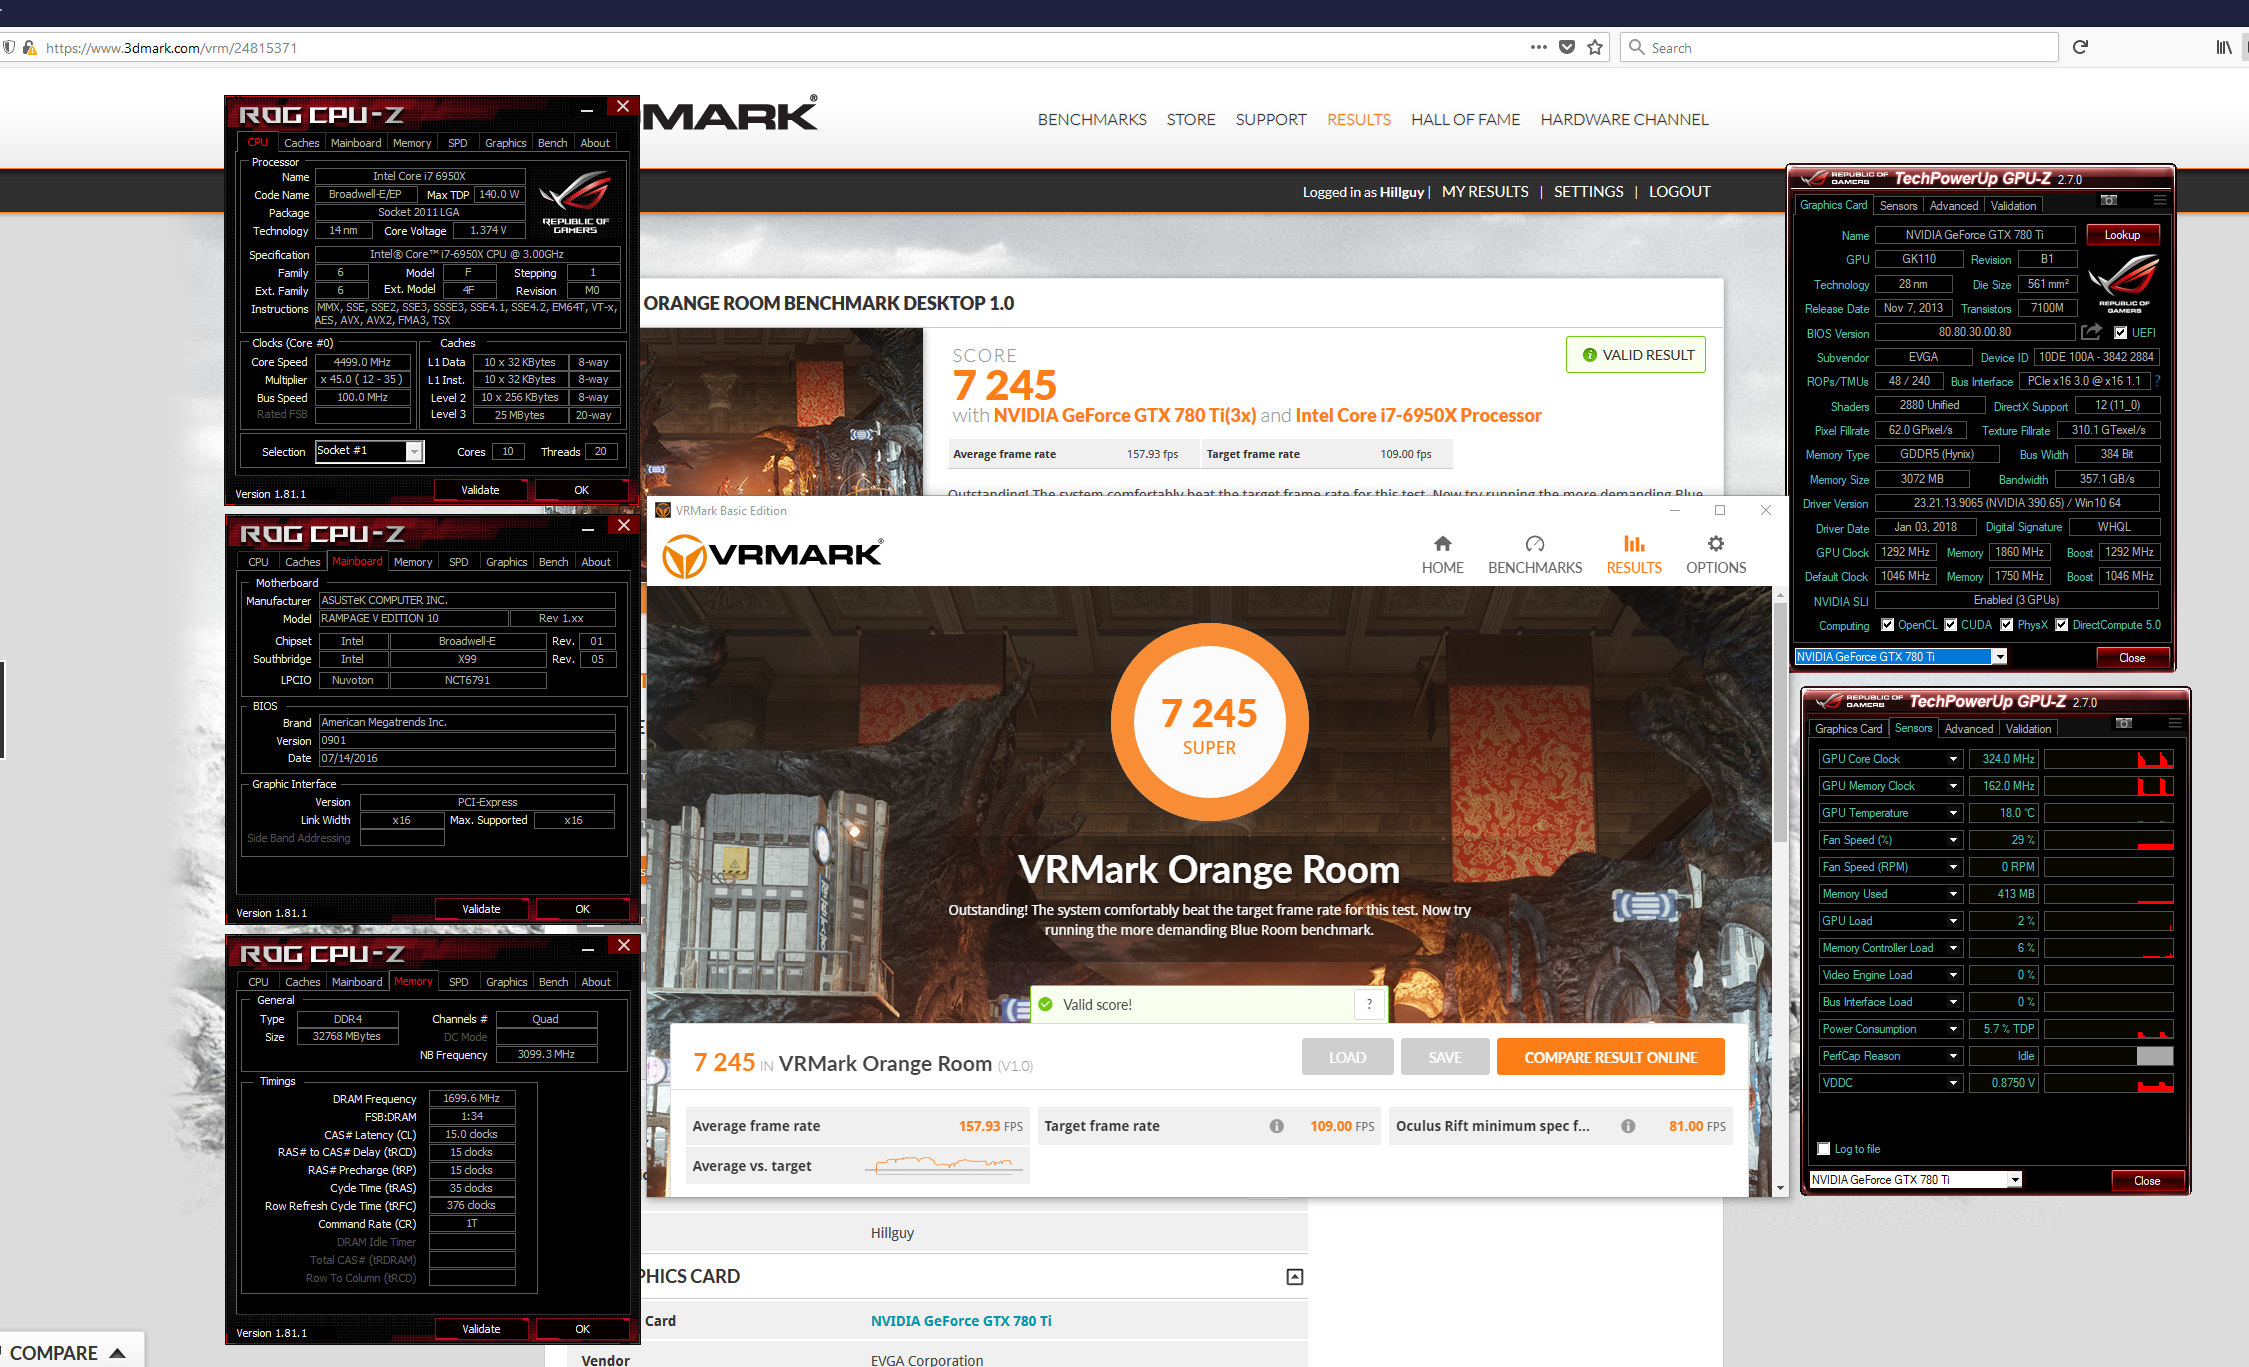This screenshot has height=1367, width=2249.
Task: Open the GPU Memory Clock sensor dropdown
Action: (1953, 786)
